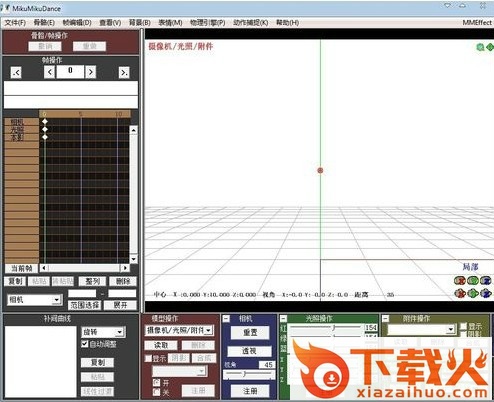494x402 pixels.
Task: Open the 文件(F) menu
Action: (x=15, y=23)
